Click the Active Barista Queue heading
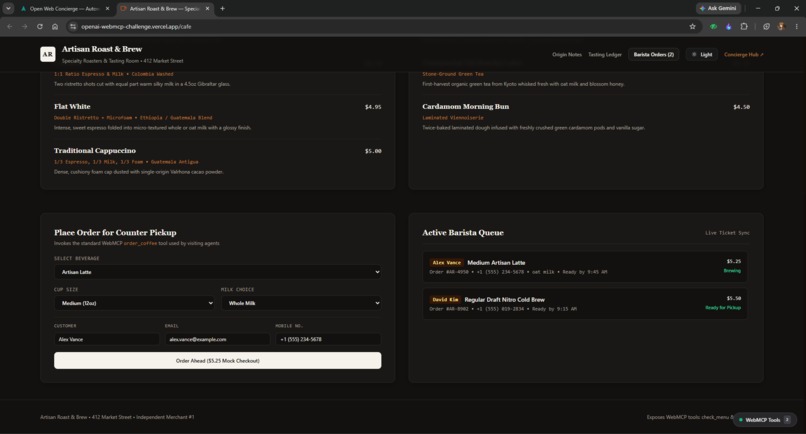 463,232
